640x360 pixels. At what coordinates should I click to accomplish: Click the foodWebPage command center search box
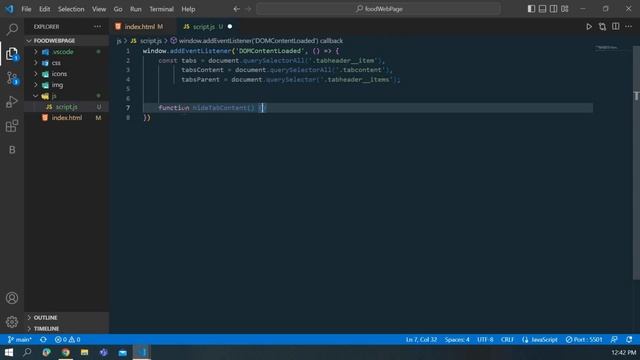pyautogui.click(x=378, y=9)
